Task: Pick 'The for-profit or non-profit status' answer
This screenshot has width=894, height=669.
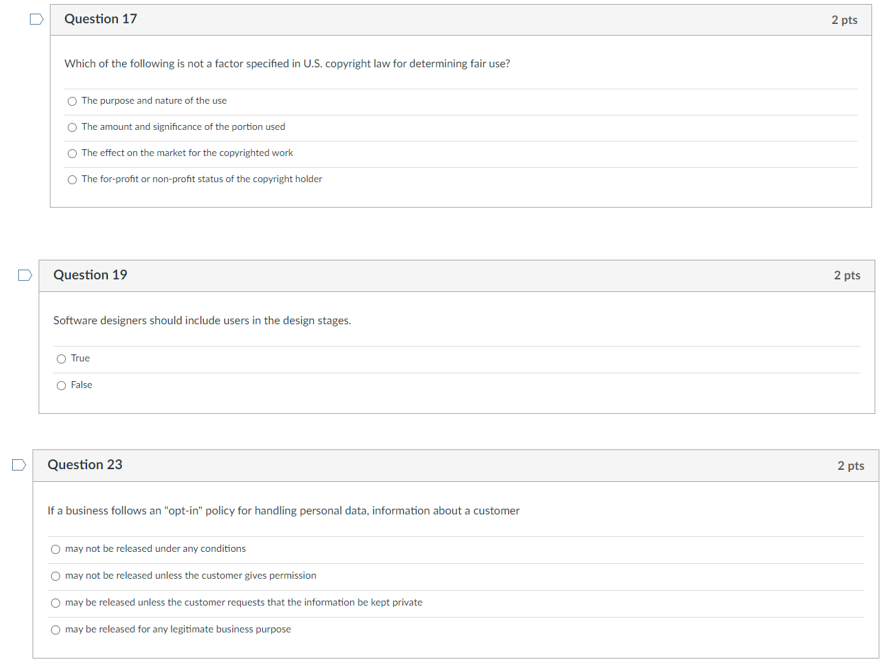Action: 72,180
